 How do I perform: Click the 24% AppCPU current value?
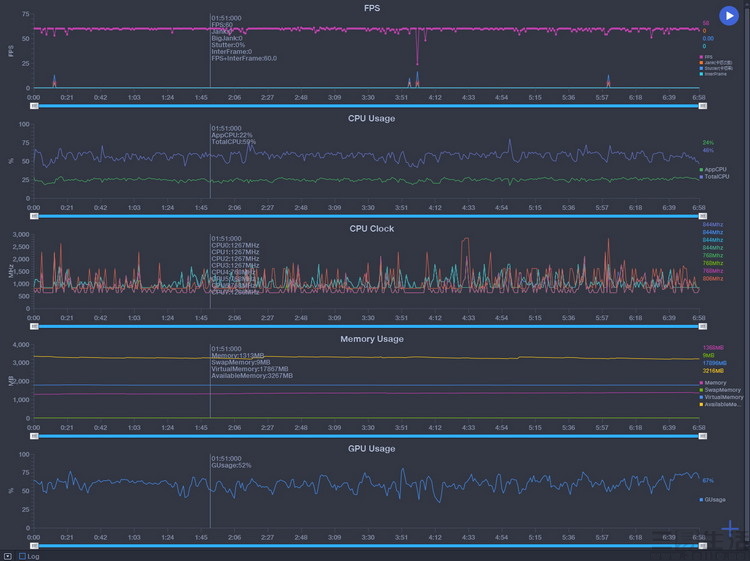point(708,143)
